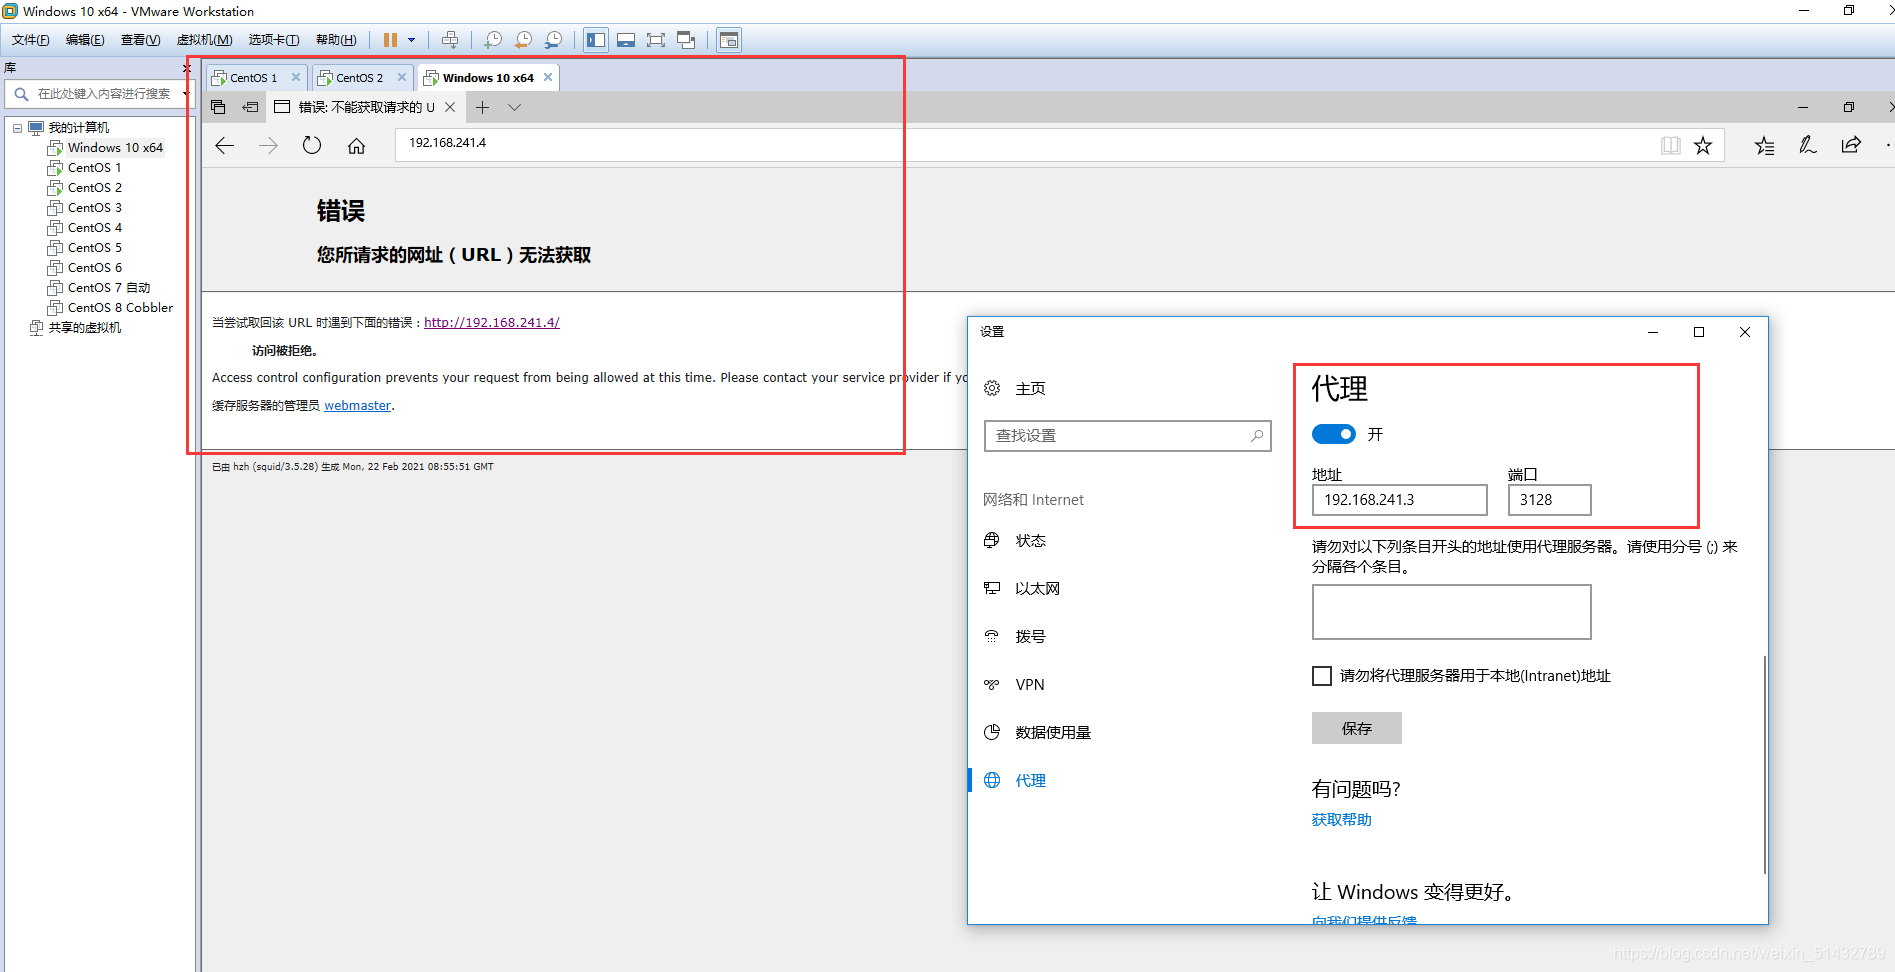Open the Snapshot Manager toolbar icon
The width and height of the screenshot is (1895, 972).
[x=553, y=40]
